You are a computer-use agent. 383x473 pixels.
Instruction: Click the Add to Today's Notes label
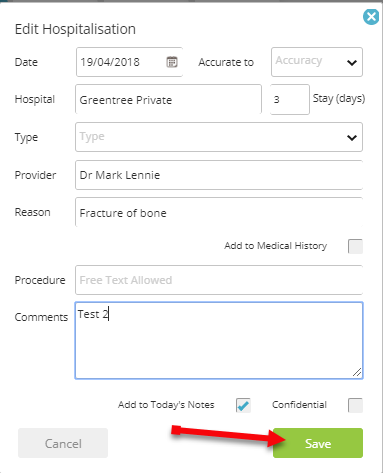pyautogui.click(x=166, y=405)
